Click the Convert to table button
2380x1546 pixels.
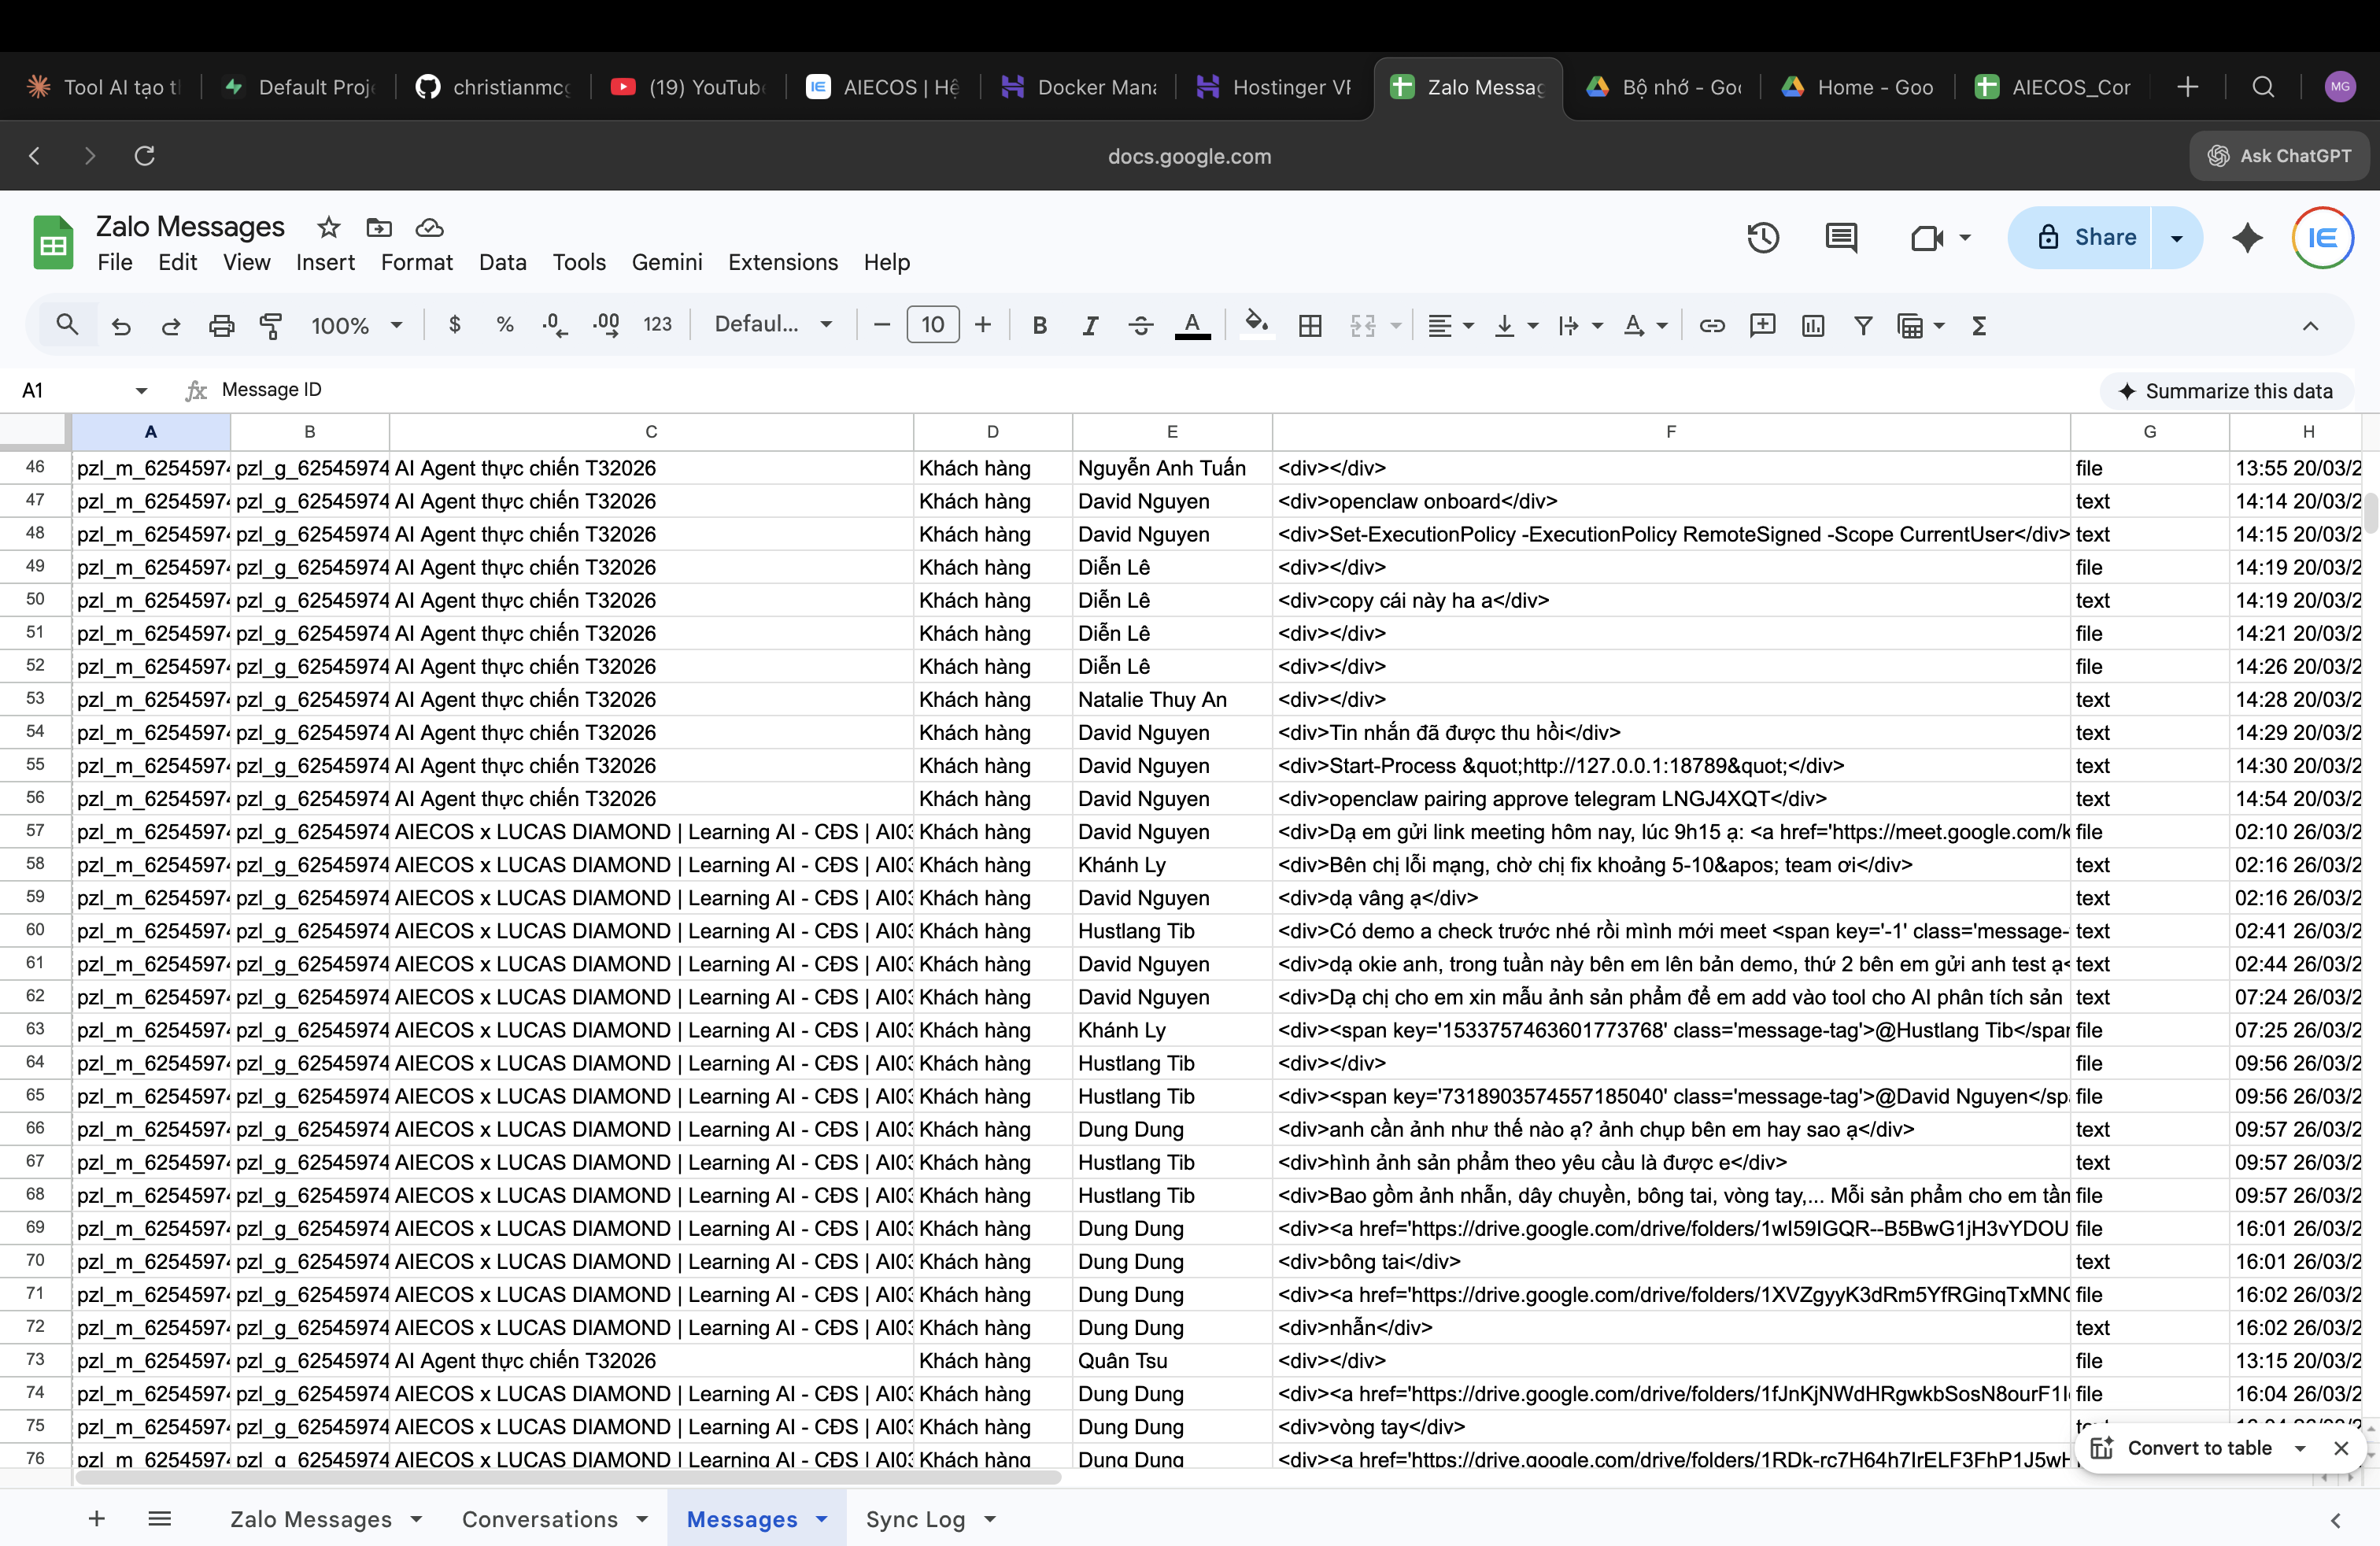click(2182, 1448)
